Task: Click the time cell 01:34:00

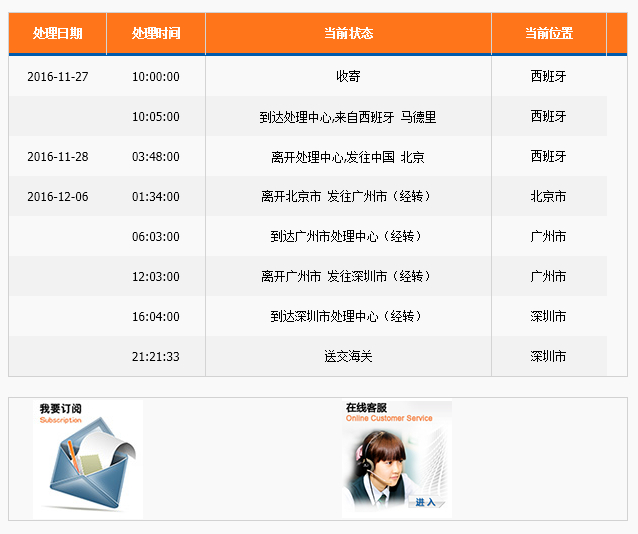Action: (155, 197)
